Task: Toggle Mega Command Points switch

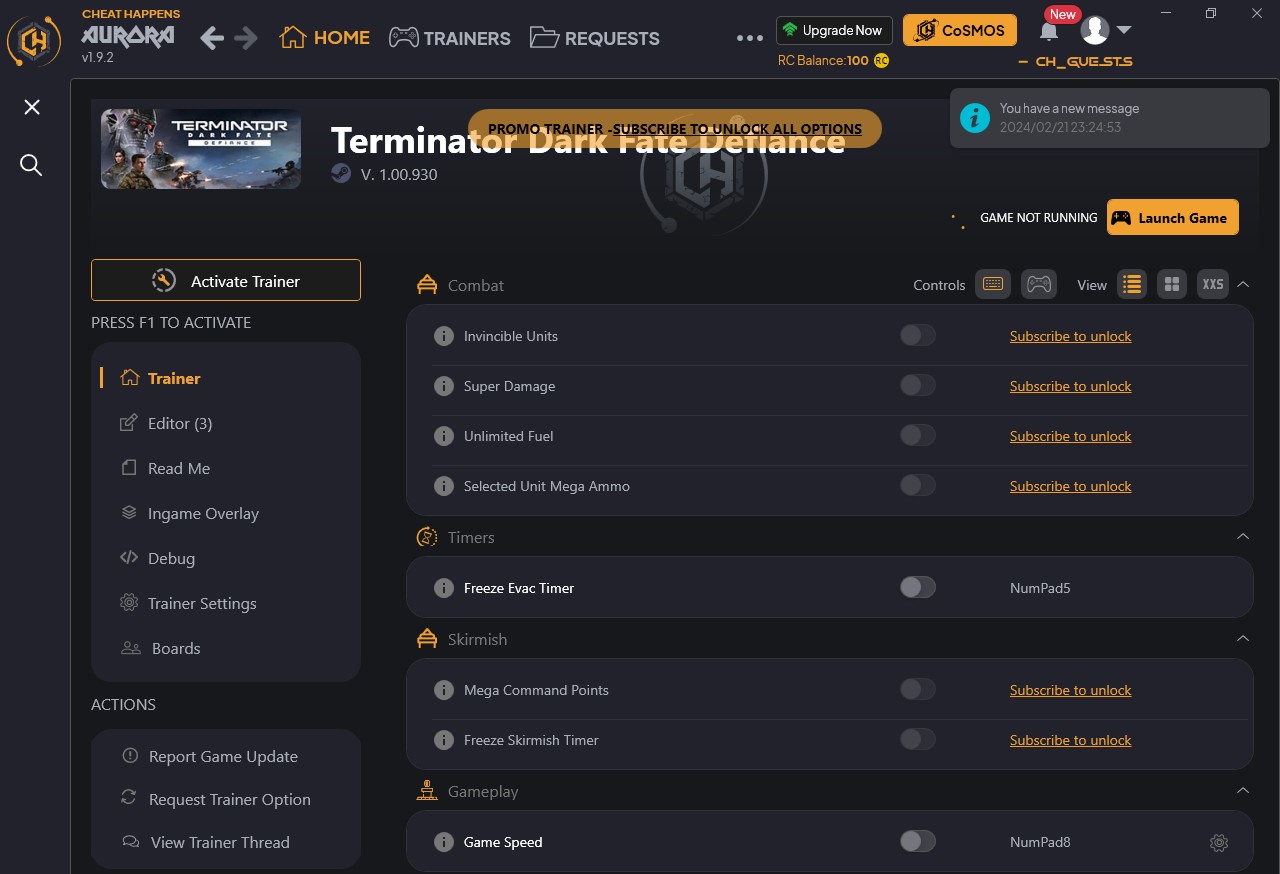Action: click(918, 689)
